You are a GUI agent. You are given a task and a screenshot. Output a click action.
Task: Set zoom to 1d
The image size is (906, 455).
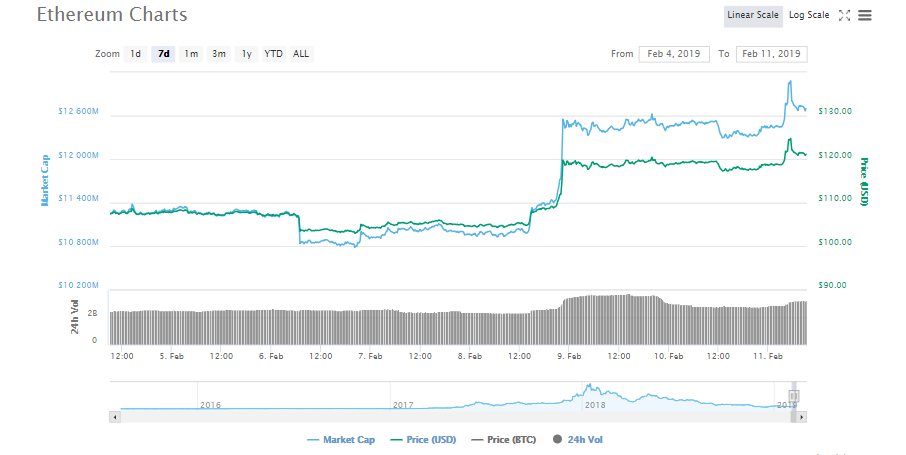click(135, 54)
